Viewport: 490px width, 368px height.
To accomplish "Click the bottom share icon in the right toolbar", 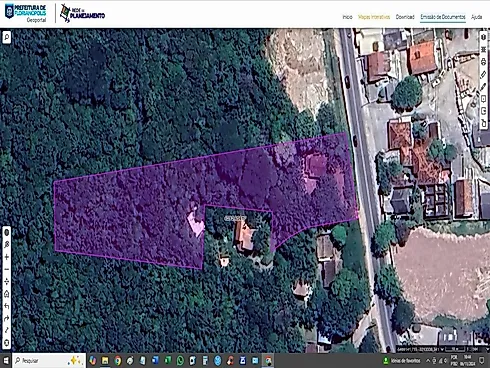I will pos(484,124).
